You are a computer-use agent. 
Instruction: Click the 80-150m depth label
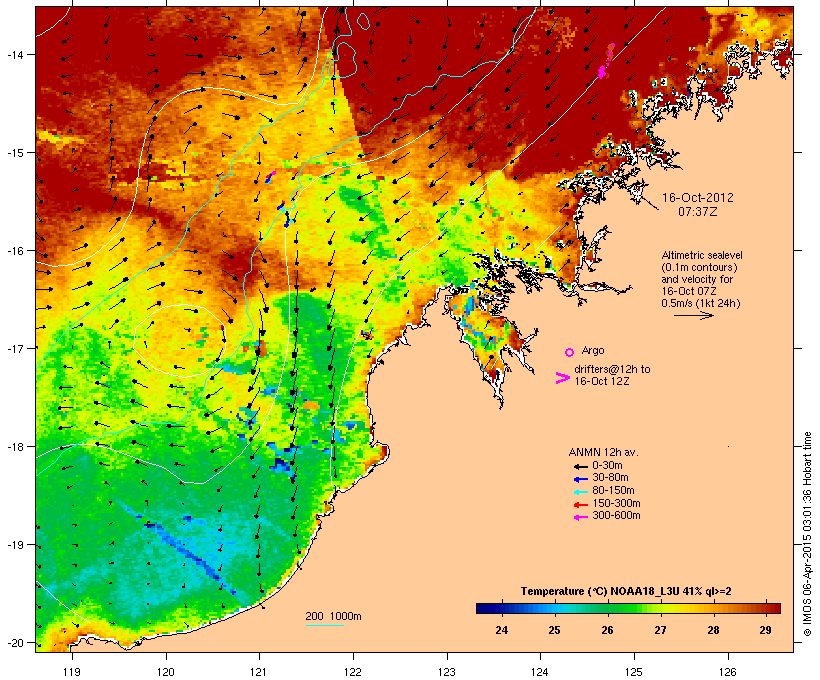(x=613, y=491)
